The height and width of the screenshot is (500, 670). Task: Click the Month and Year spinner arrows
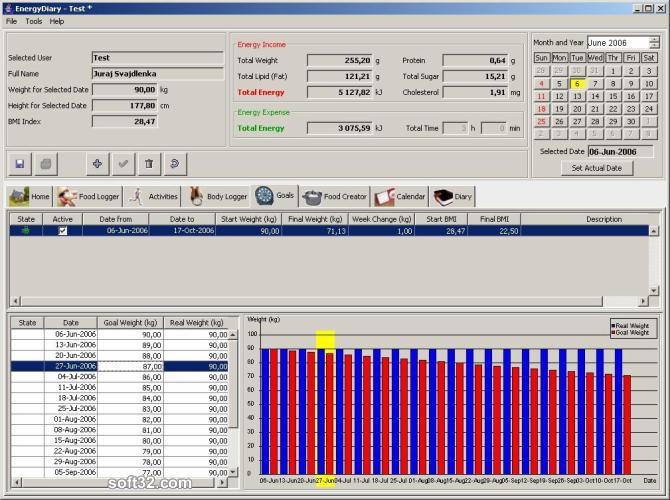tap(654, 43)
